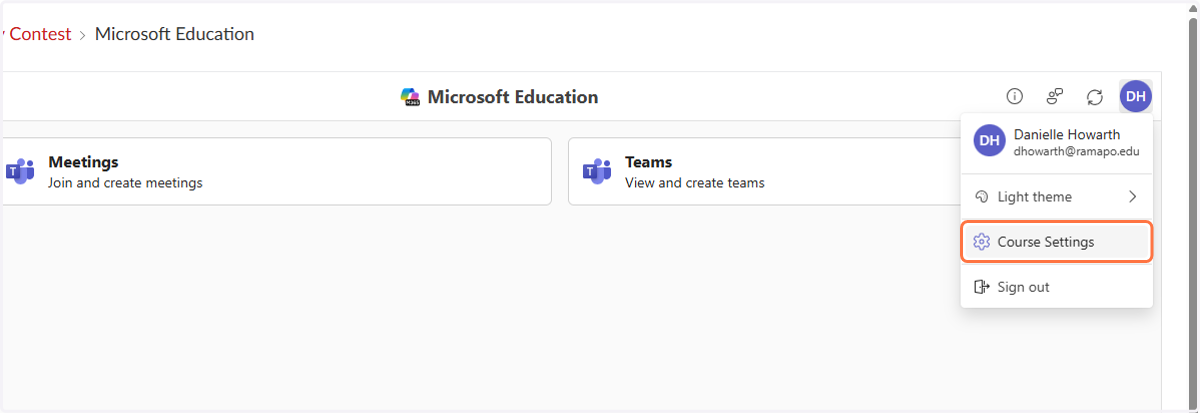Screen dimensions: 1200x413
Task: Click the gear icon for Course Settings
Action: 981,242
